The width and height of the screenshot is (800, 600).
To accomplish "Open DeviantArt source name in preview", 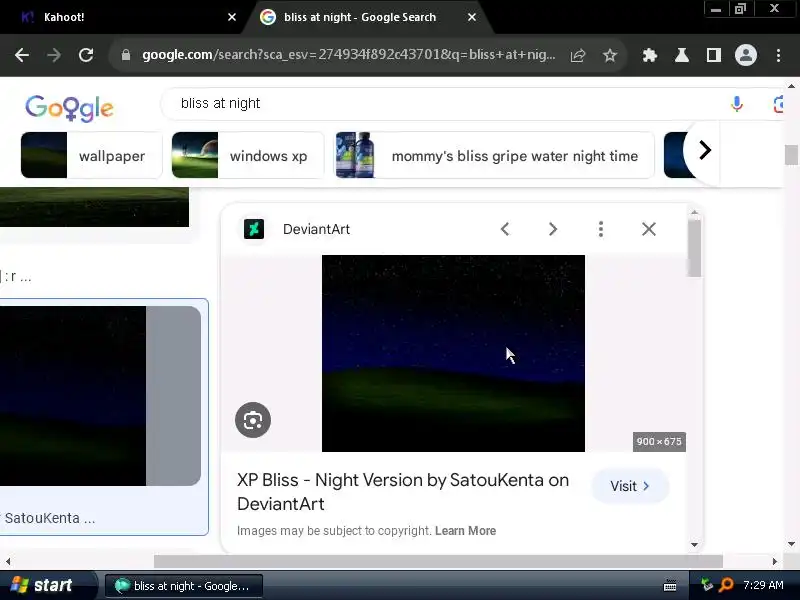I will (x=316, y=229).
